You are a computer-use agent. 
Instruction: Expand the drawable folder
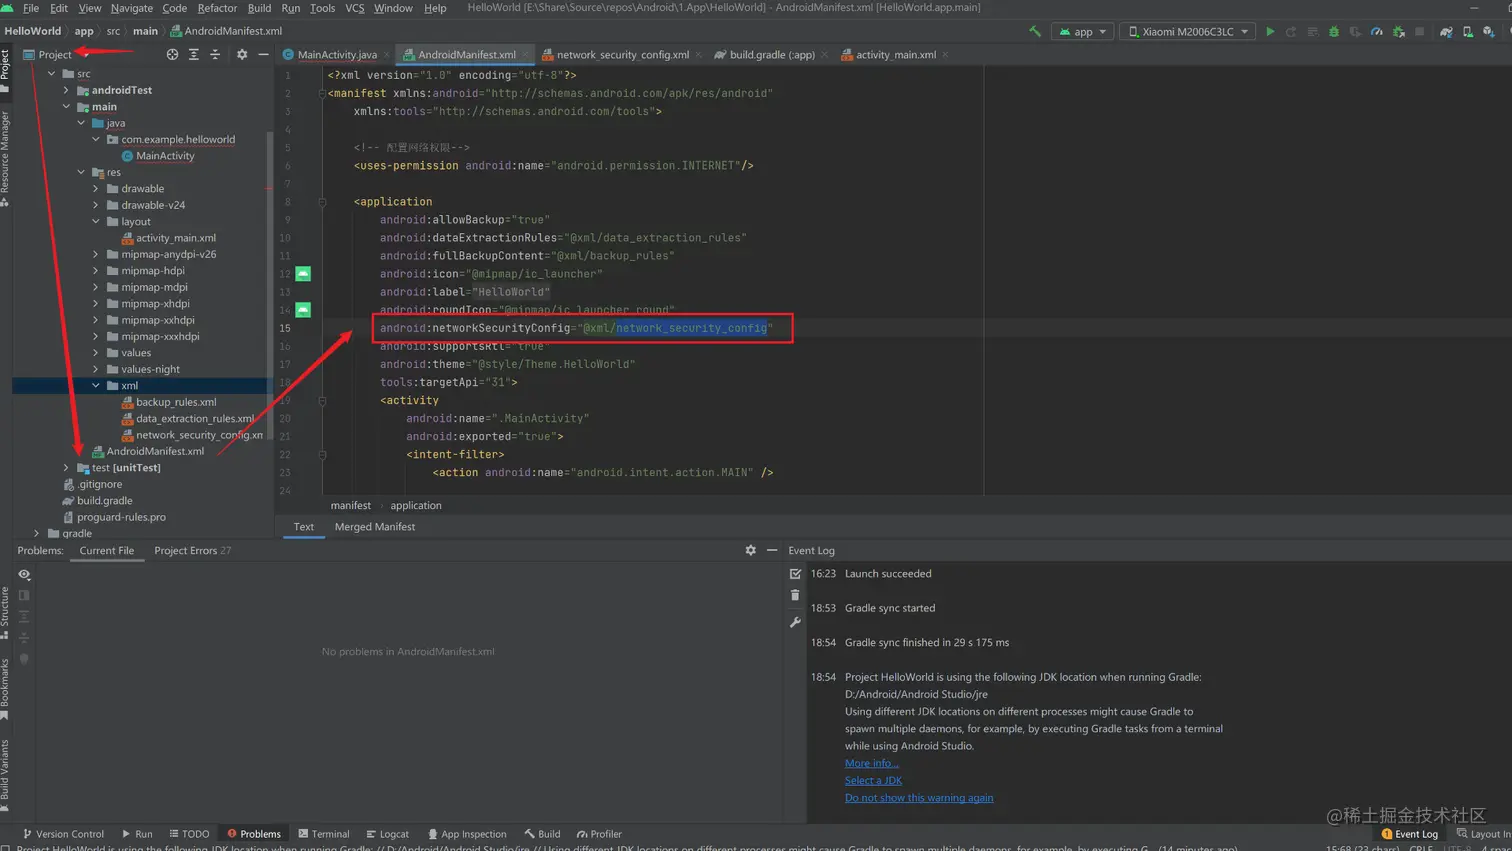click(96, 189)
